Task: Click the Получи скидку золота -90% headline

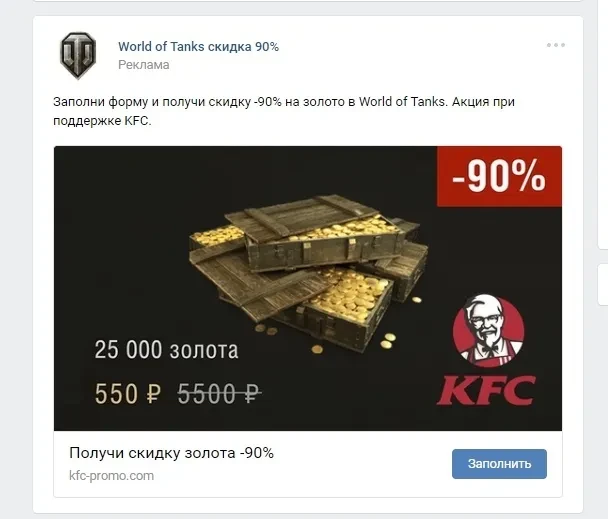Action: coord(171,453)
